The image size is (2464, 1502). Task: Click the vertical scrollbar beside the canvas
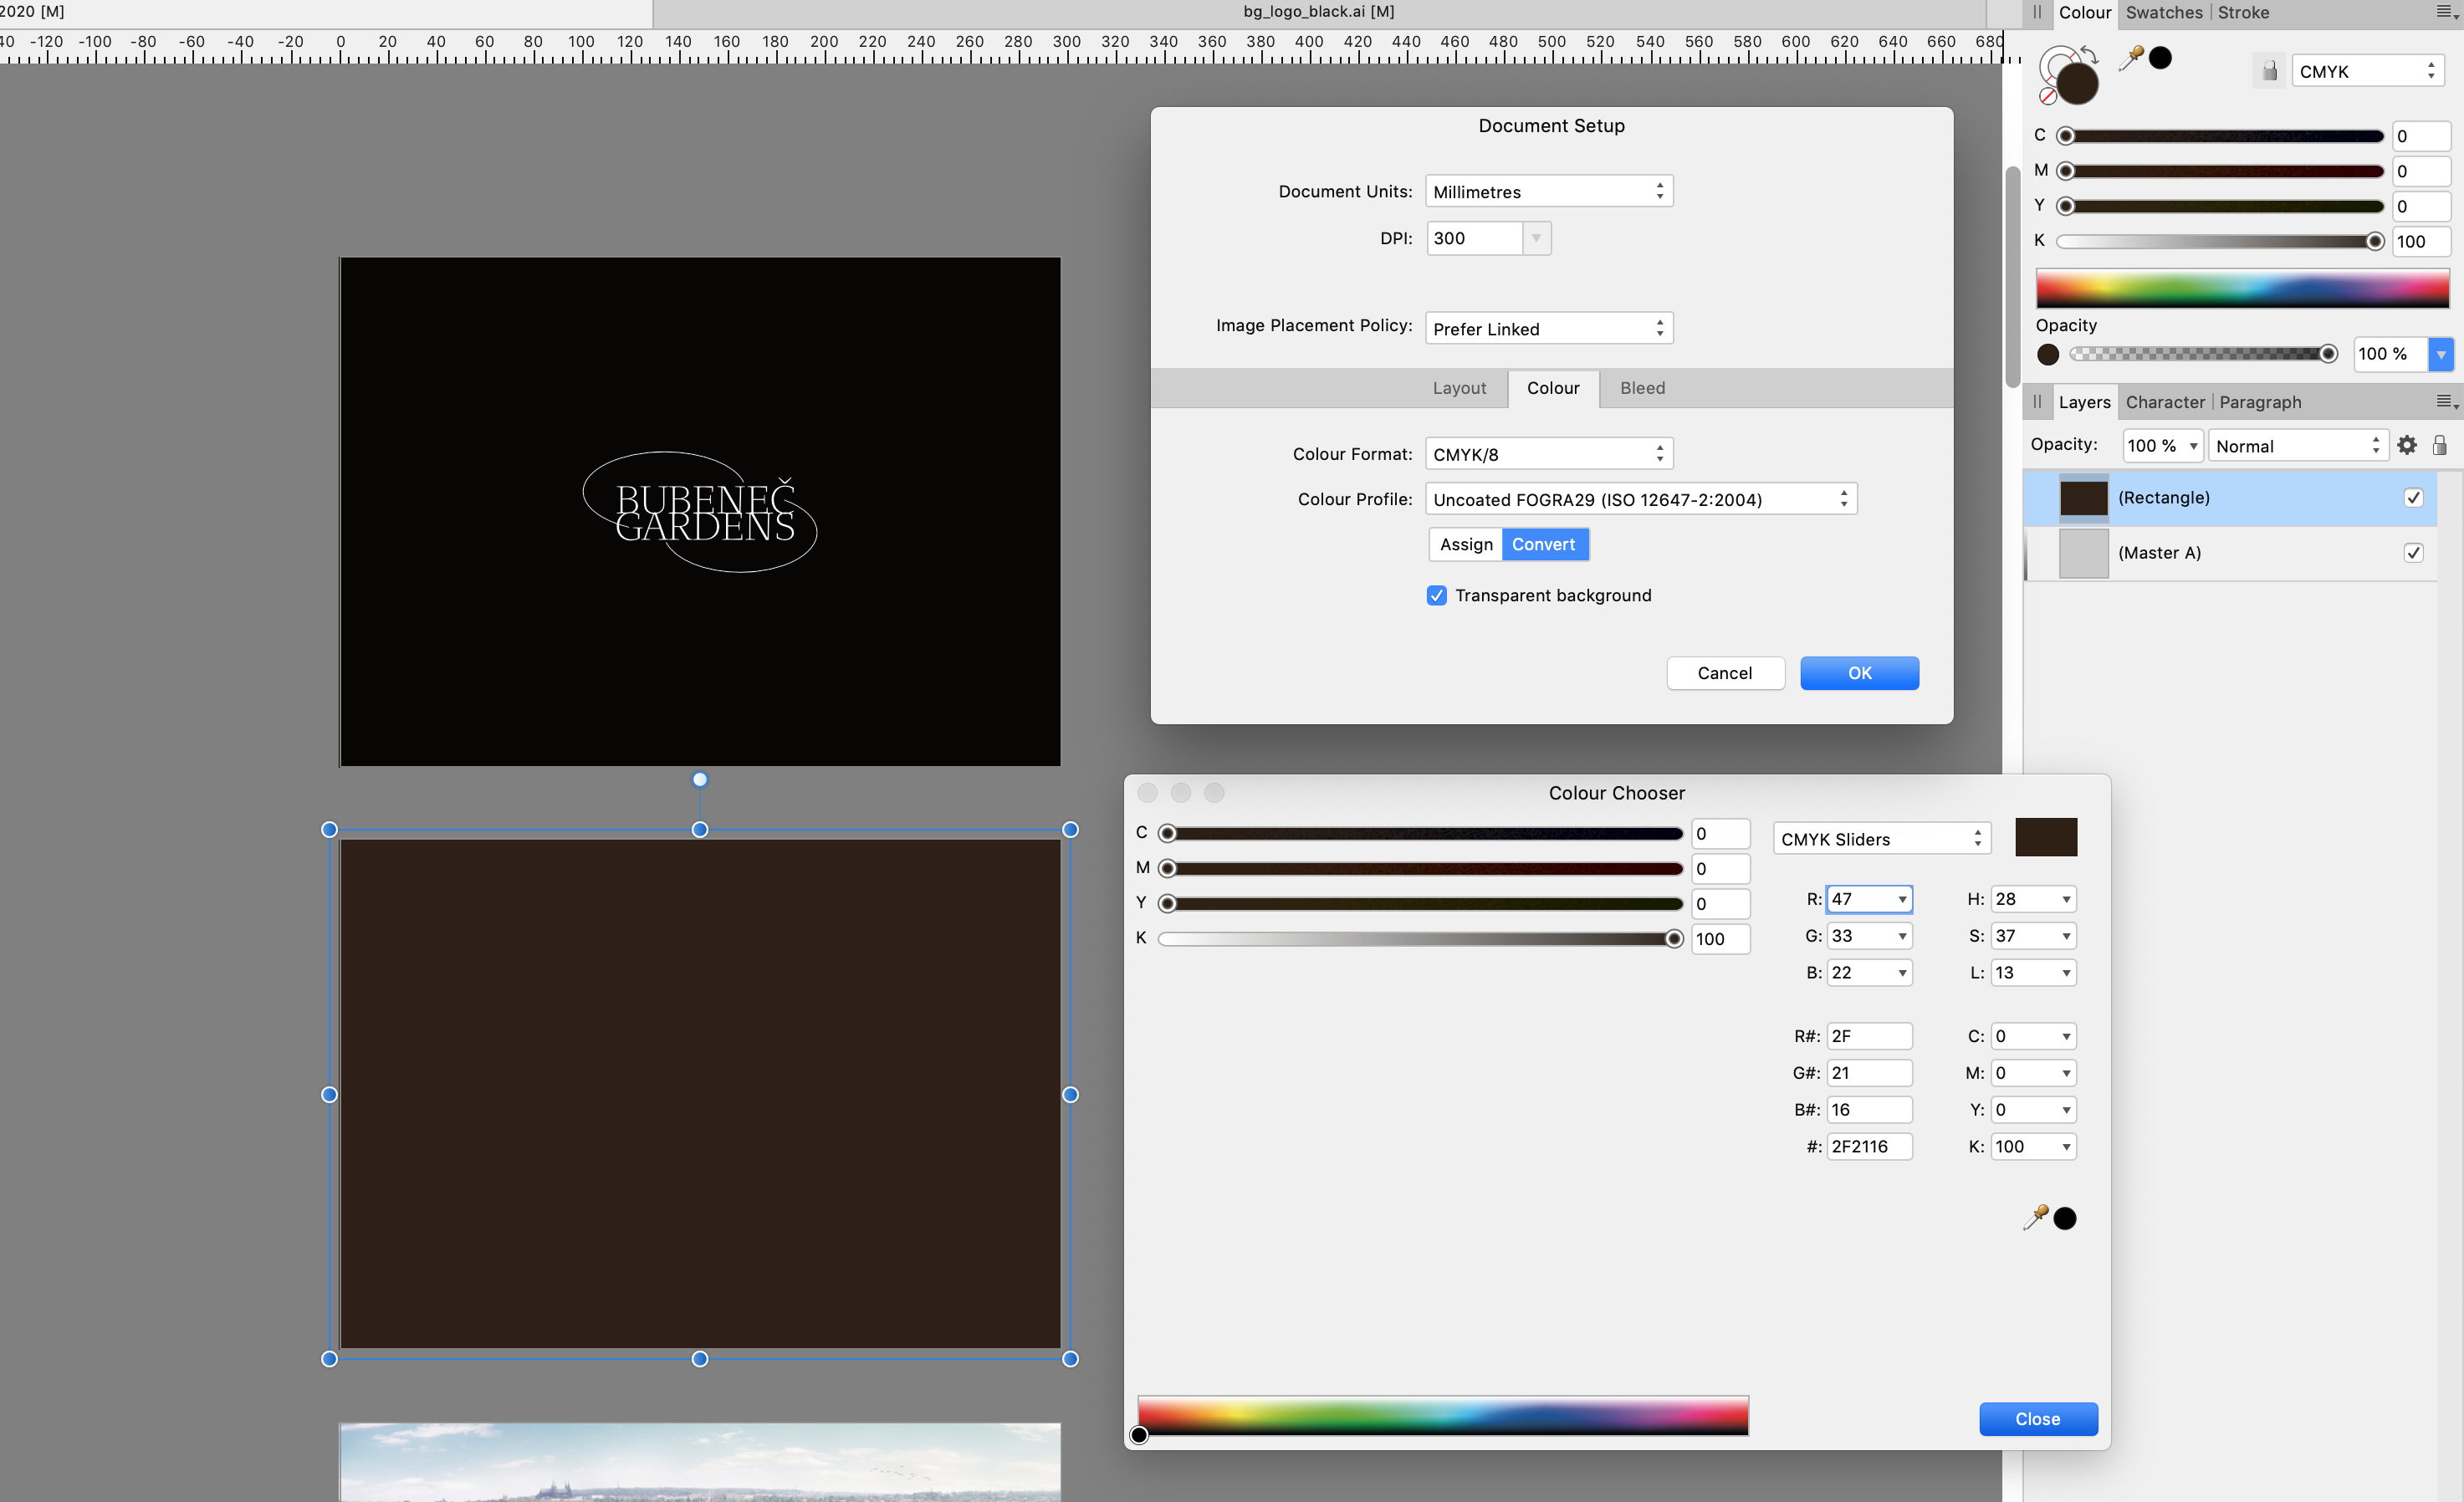point(2012,277)
